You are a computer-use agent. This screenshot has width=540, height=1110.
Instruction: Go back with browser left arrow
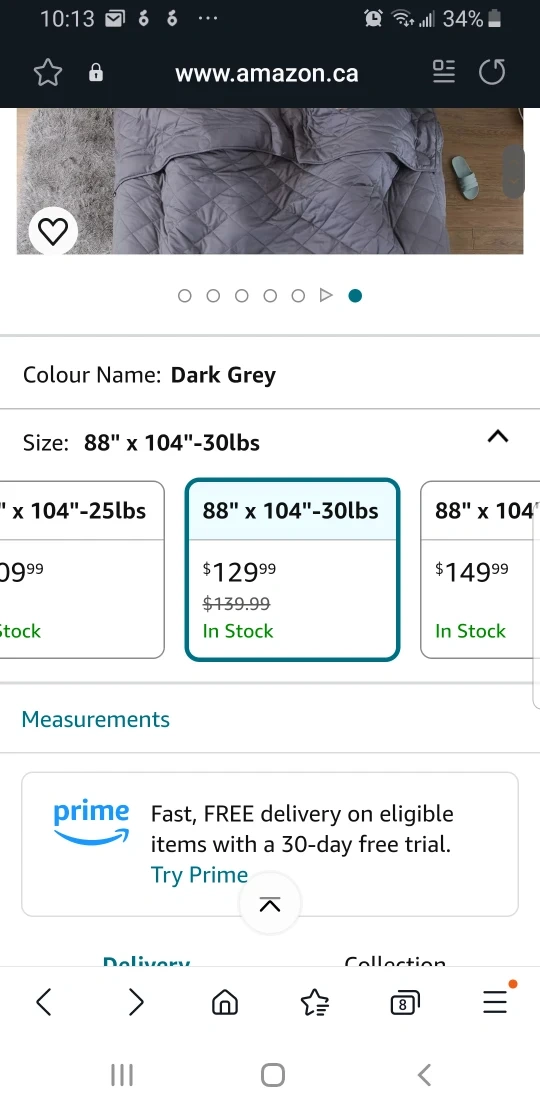[x=44, y=1002]
